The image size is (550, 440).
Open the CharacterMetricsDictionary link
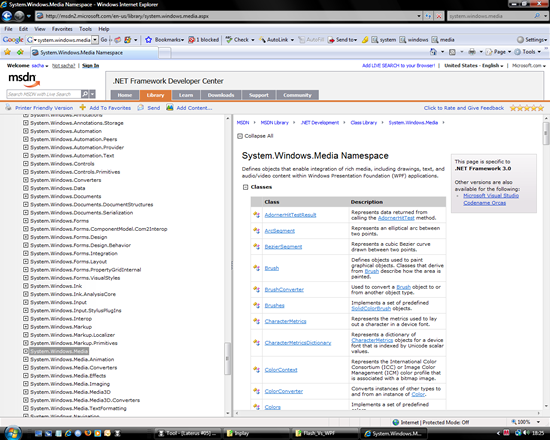coord(298,343)
